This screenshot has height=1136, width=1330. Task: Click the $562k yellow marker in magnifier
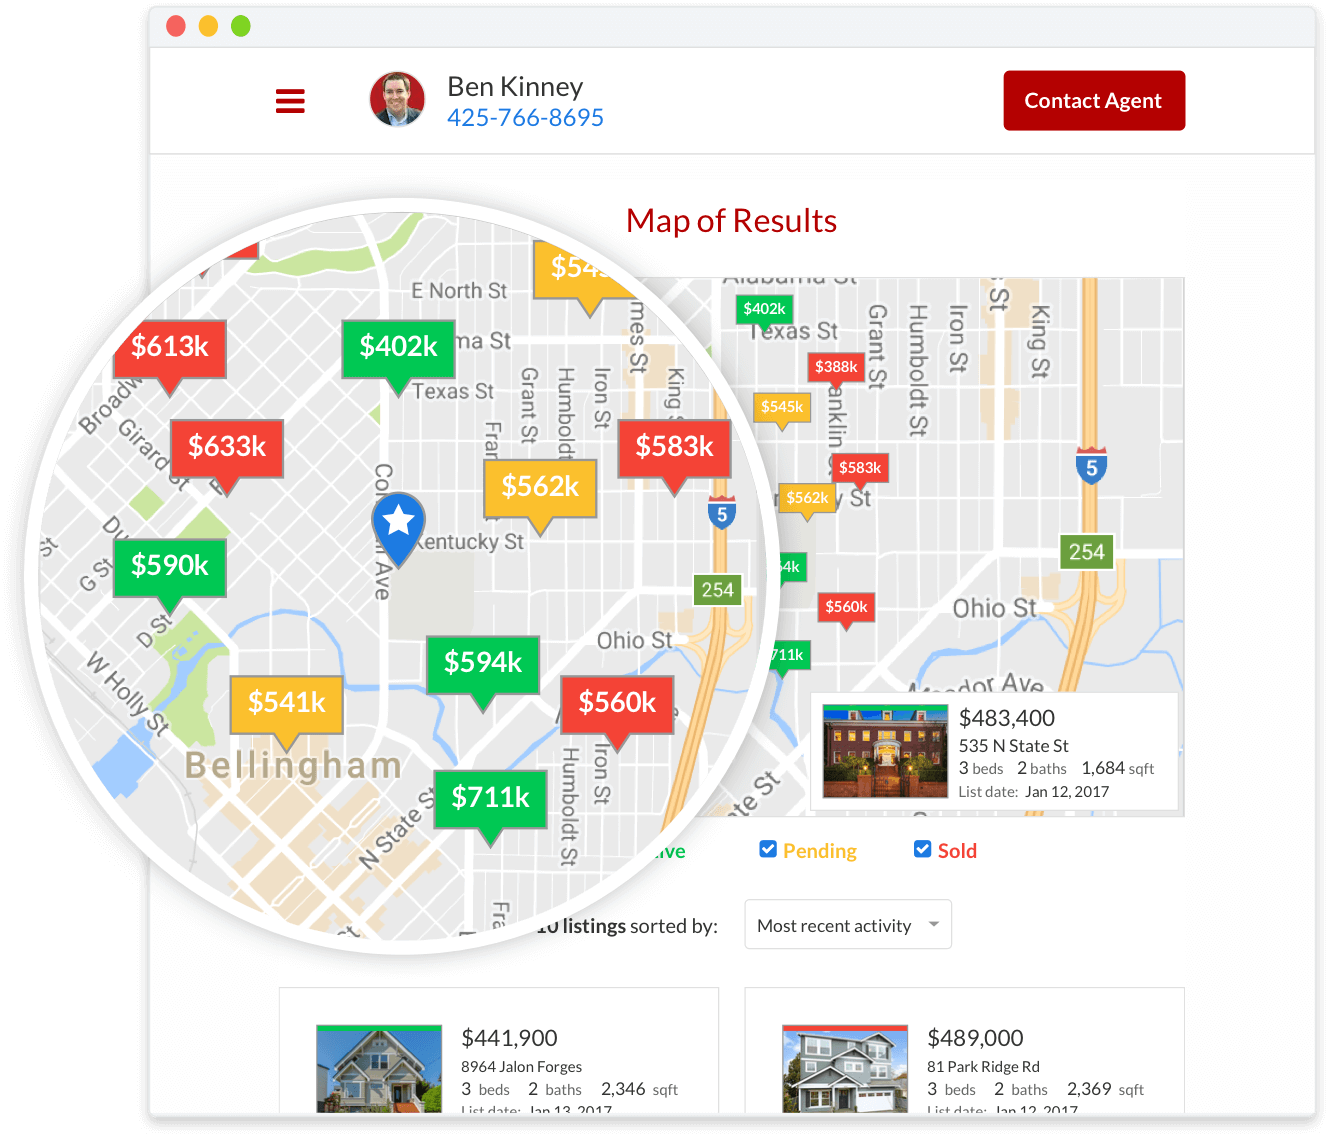tap(540, 488)
